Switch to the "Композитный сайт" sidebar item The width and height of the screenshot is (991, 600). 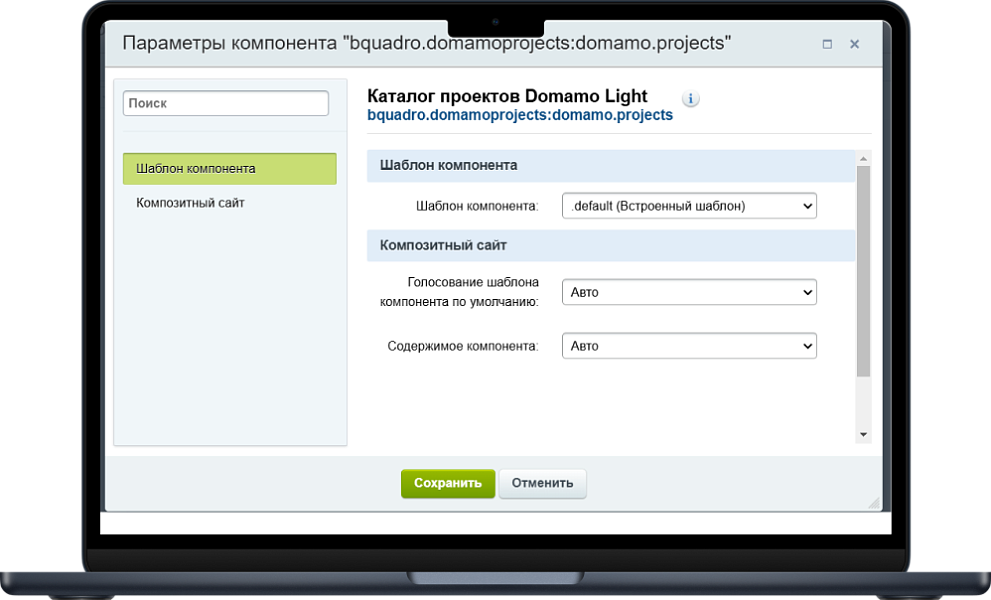pos(188,203)
